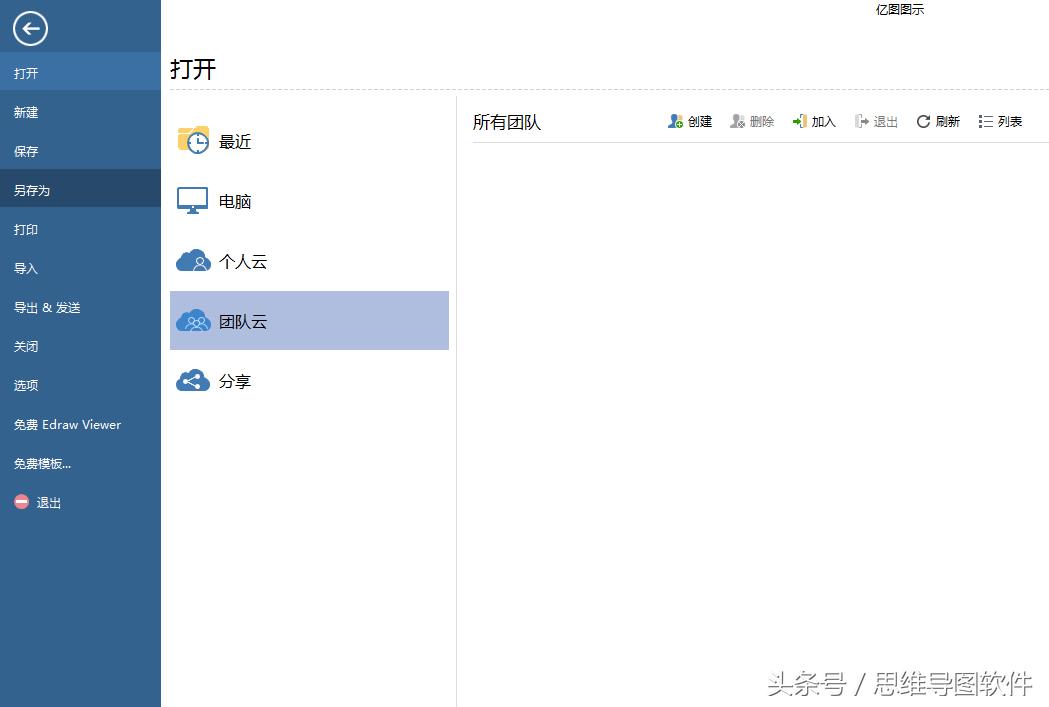Click the red 退出 exit icon
1049x707 pixels.
pyautogui.click(x=36, y=502)
